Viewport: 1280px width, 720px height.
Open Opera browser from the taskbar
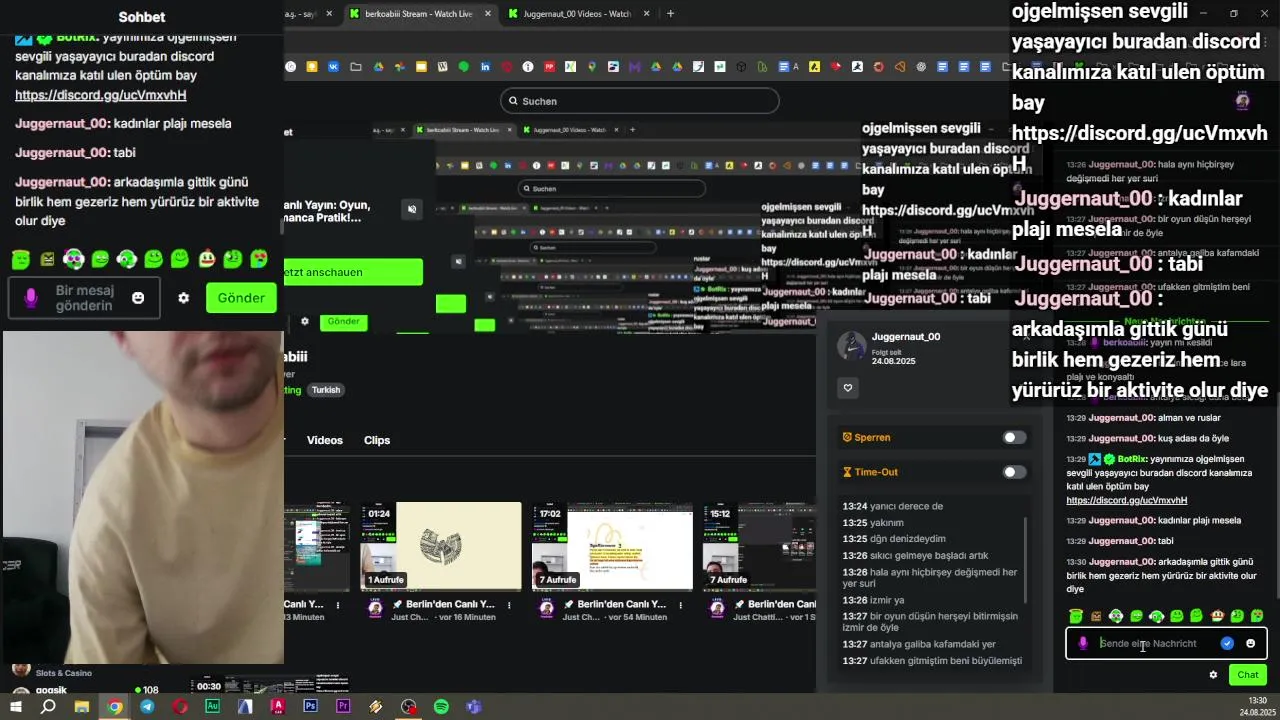point(180,707)
